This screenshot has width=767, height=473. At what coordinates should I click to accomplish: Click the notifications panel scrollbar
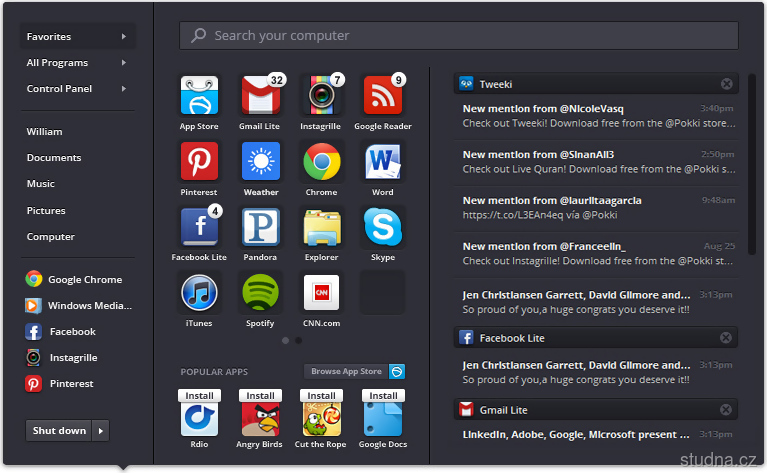point(752,164)
